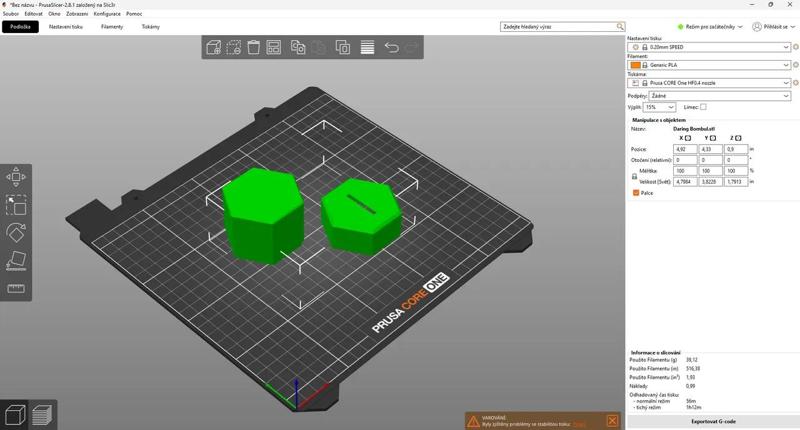Undo the last action
The width and height of the screenshot is (800, 430).
click(391, 47)
